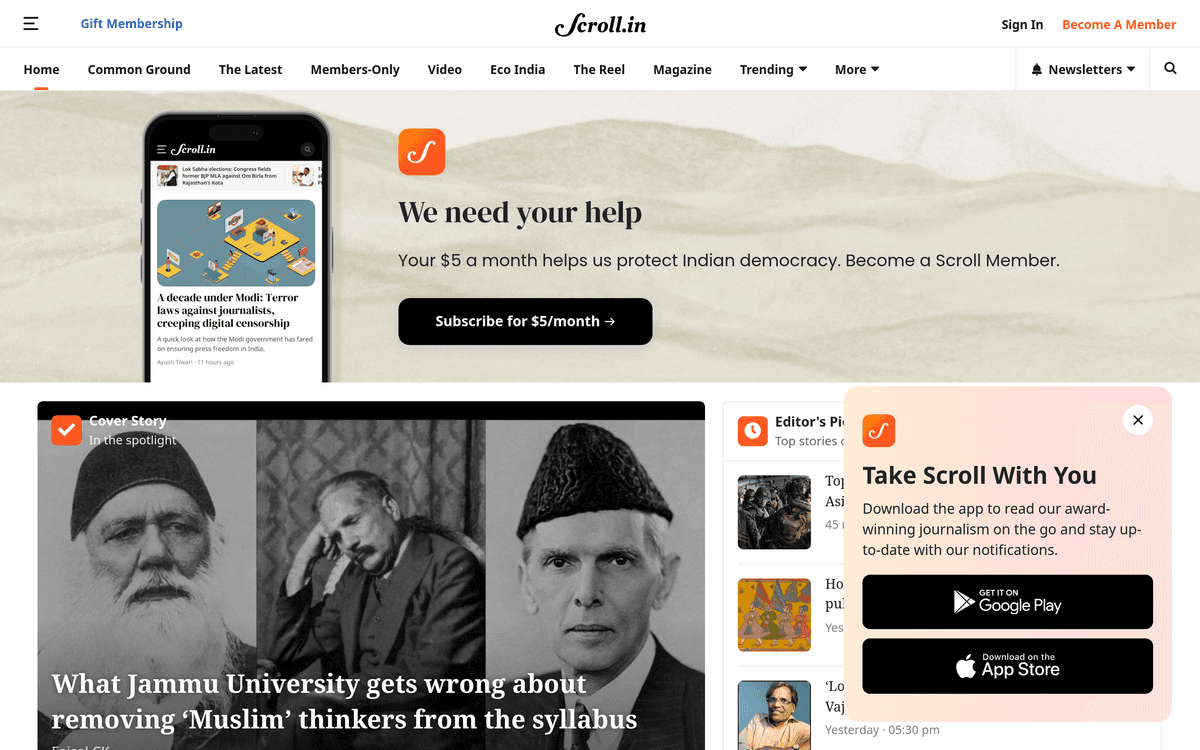Screen dimensions: 1200x750
Task: Click the Get it on Google Play button
Action: (1008, 602)
